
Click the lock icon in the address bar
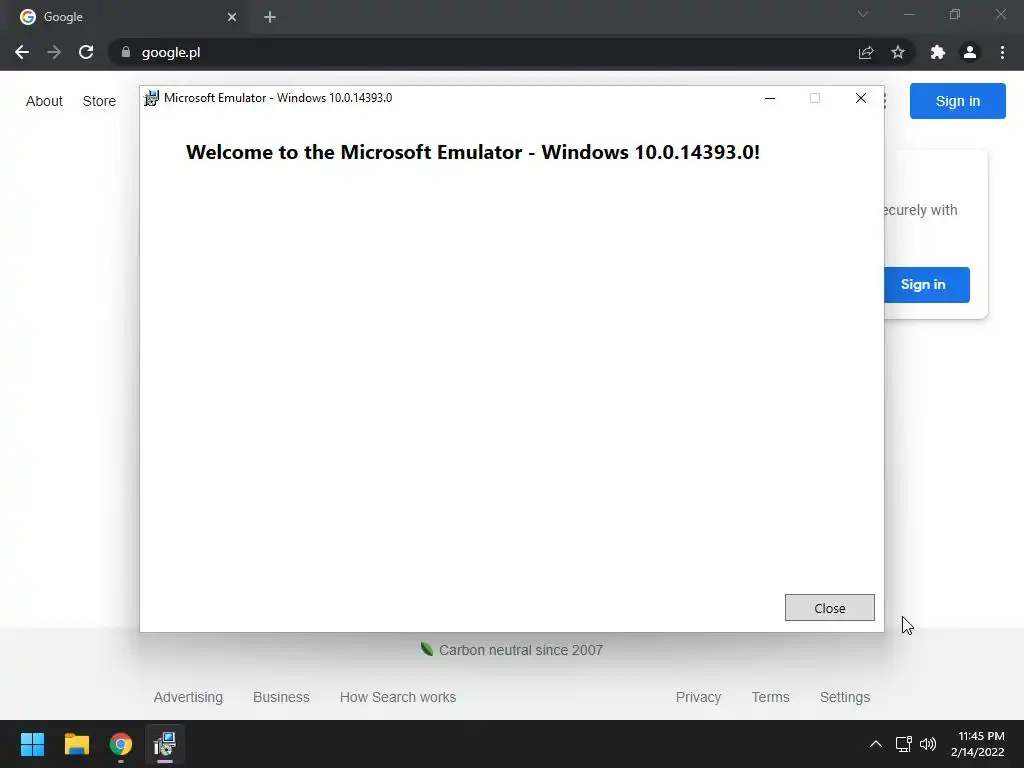tap(125, 52)
